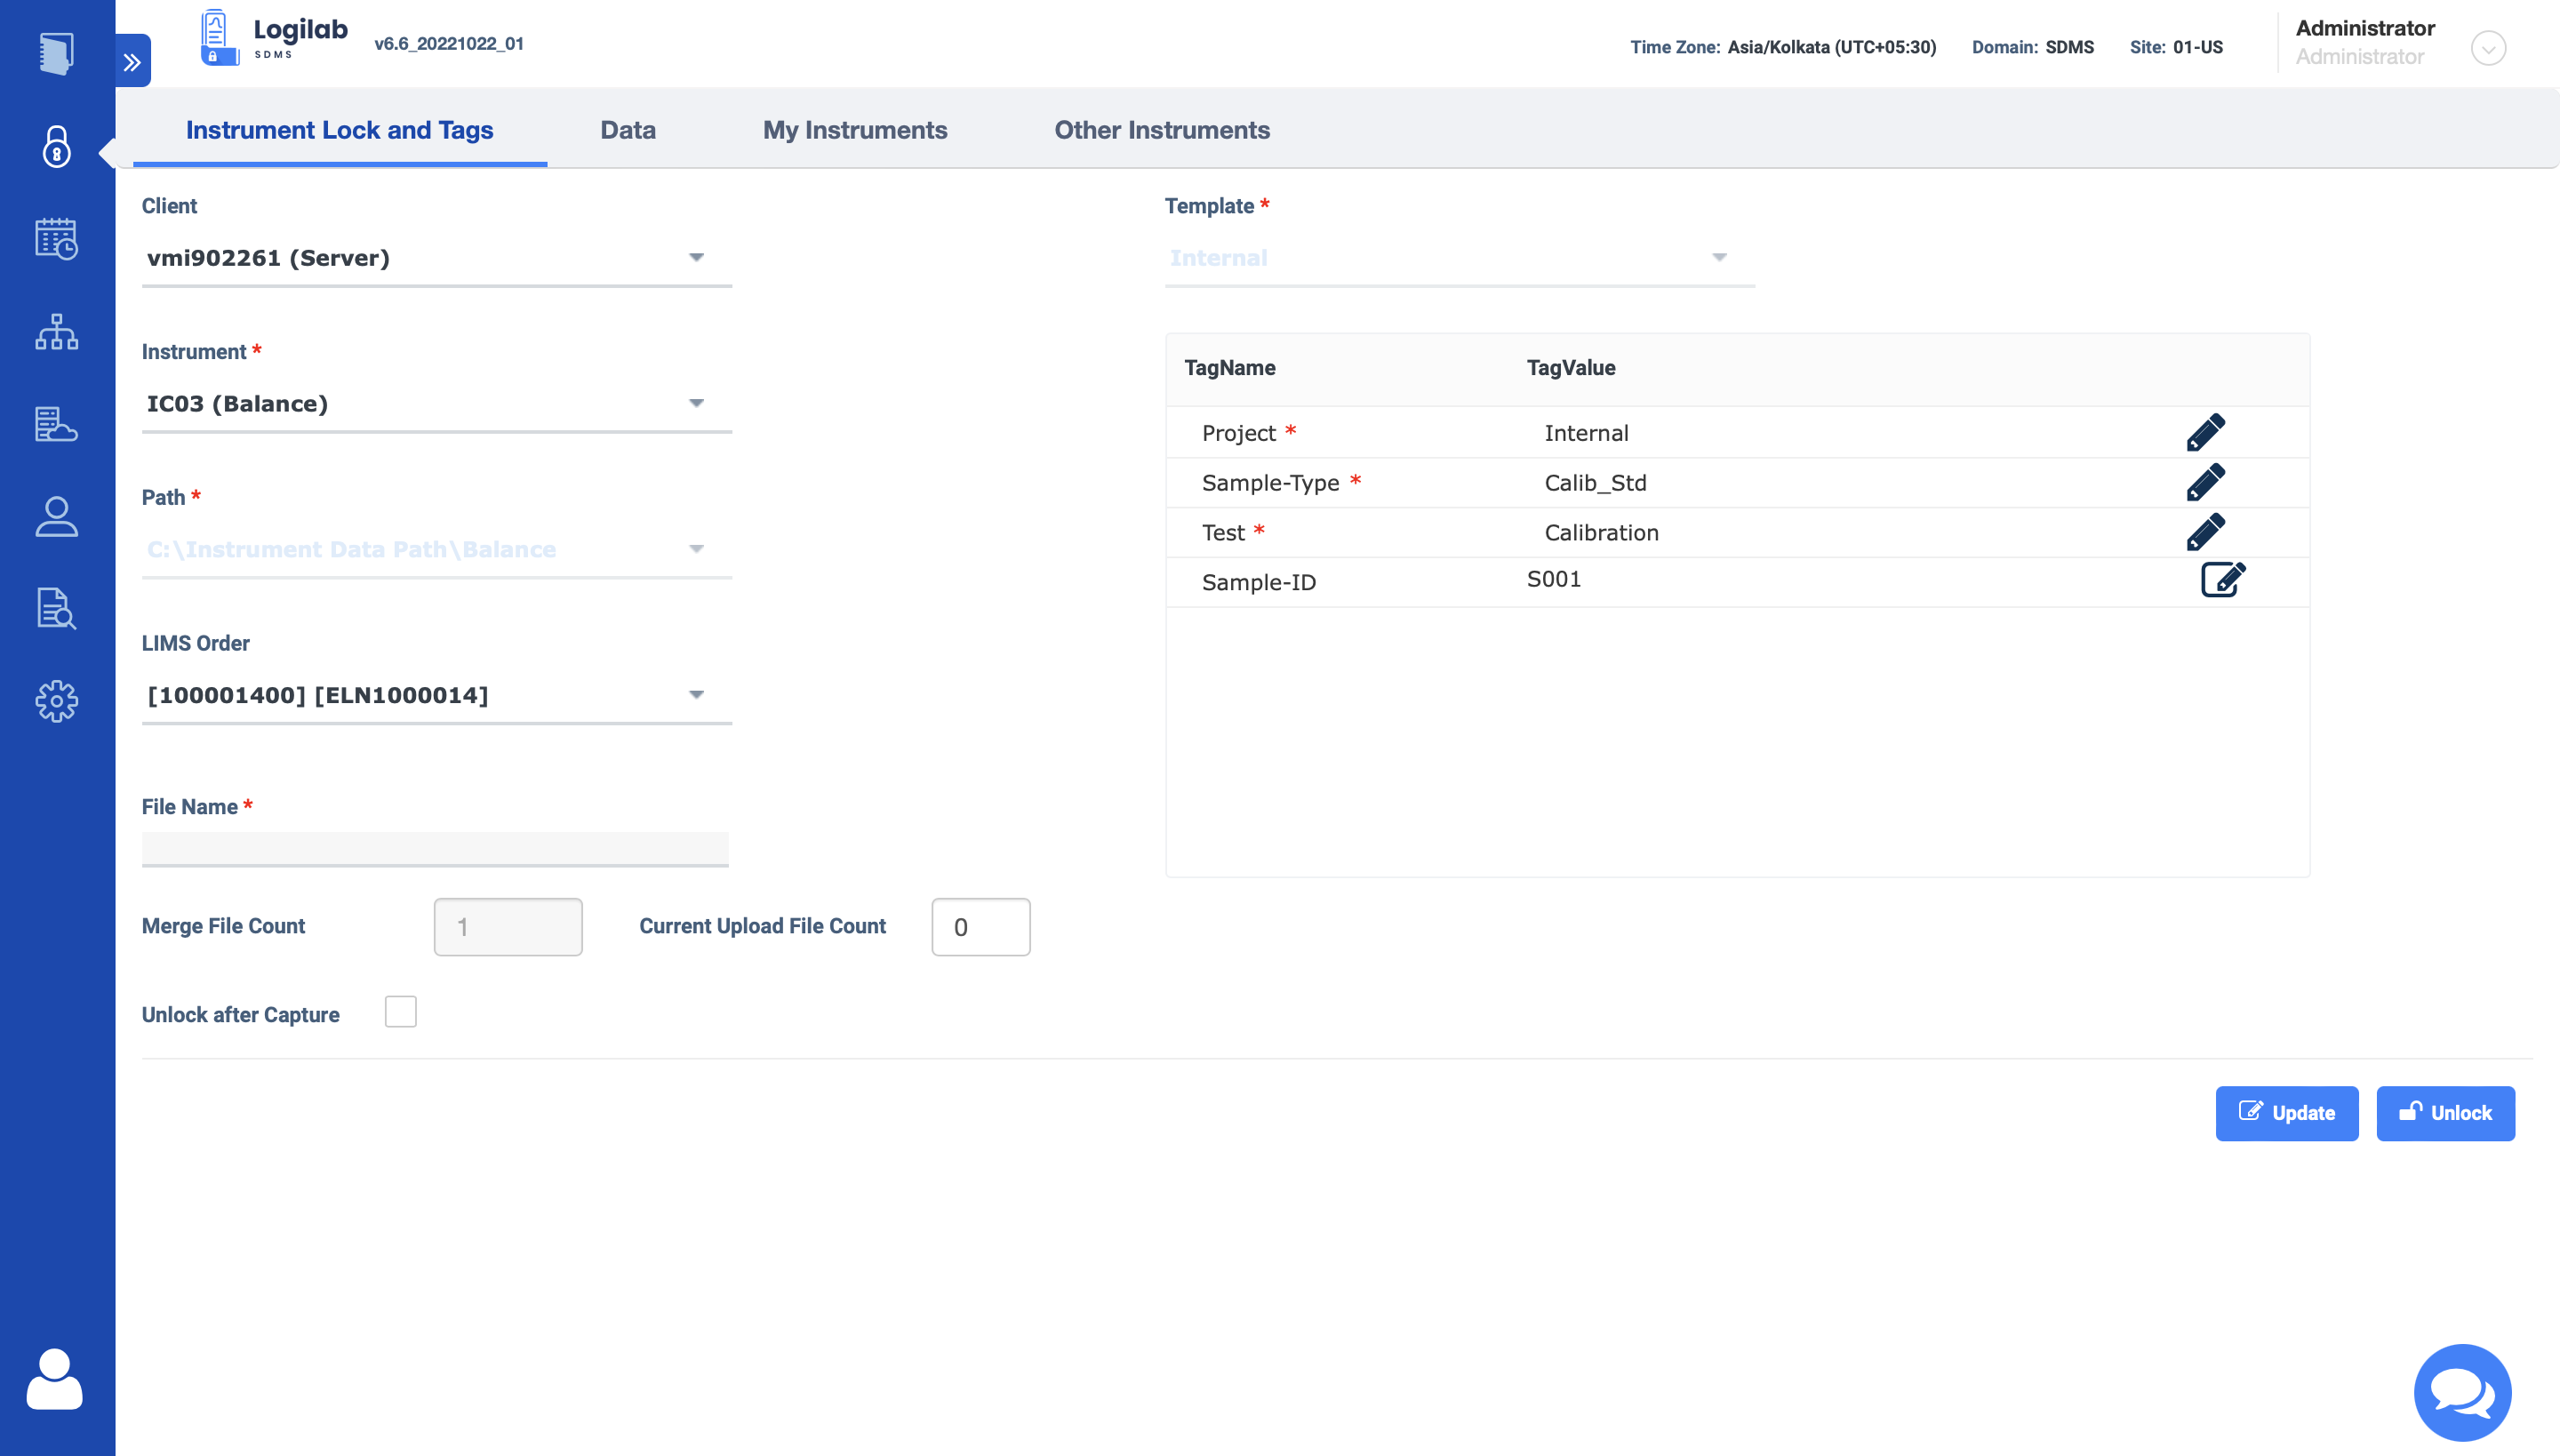
Task: Click the hierarchy network sidebar icon
Action: [57, 332]
